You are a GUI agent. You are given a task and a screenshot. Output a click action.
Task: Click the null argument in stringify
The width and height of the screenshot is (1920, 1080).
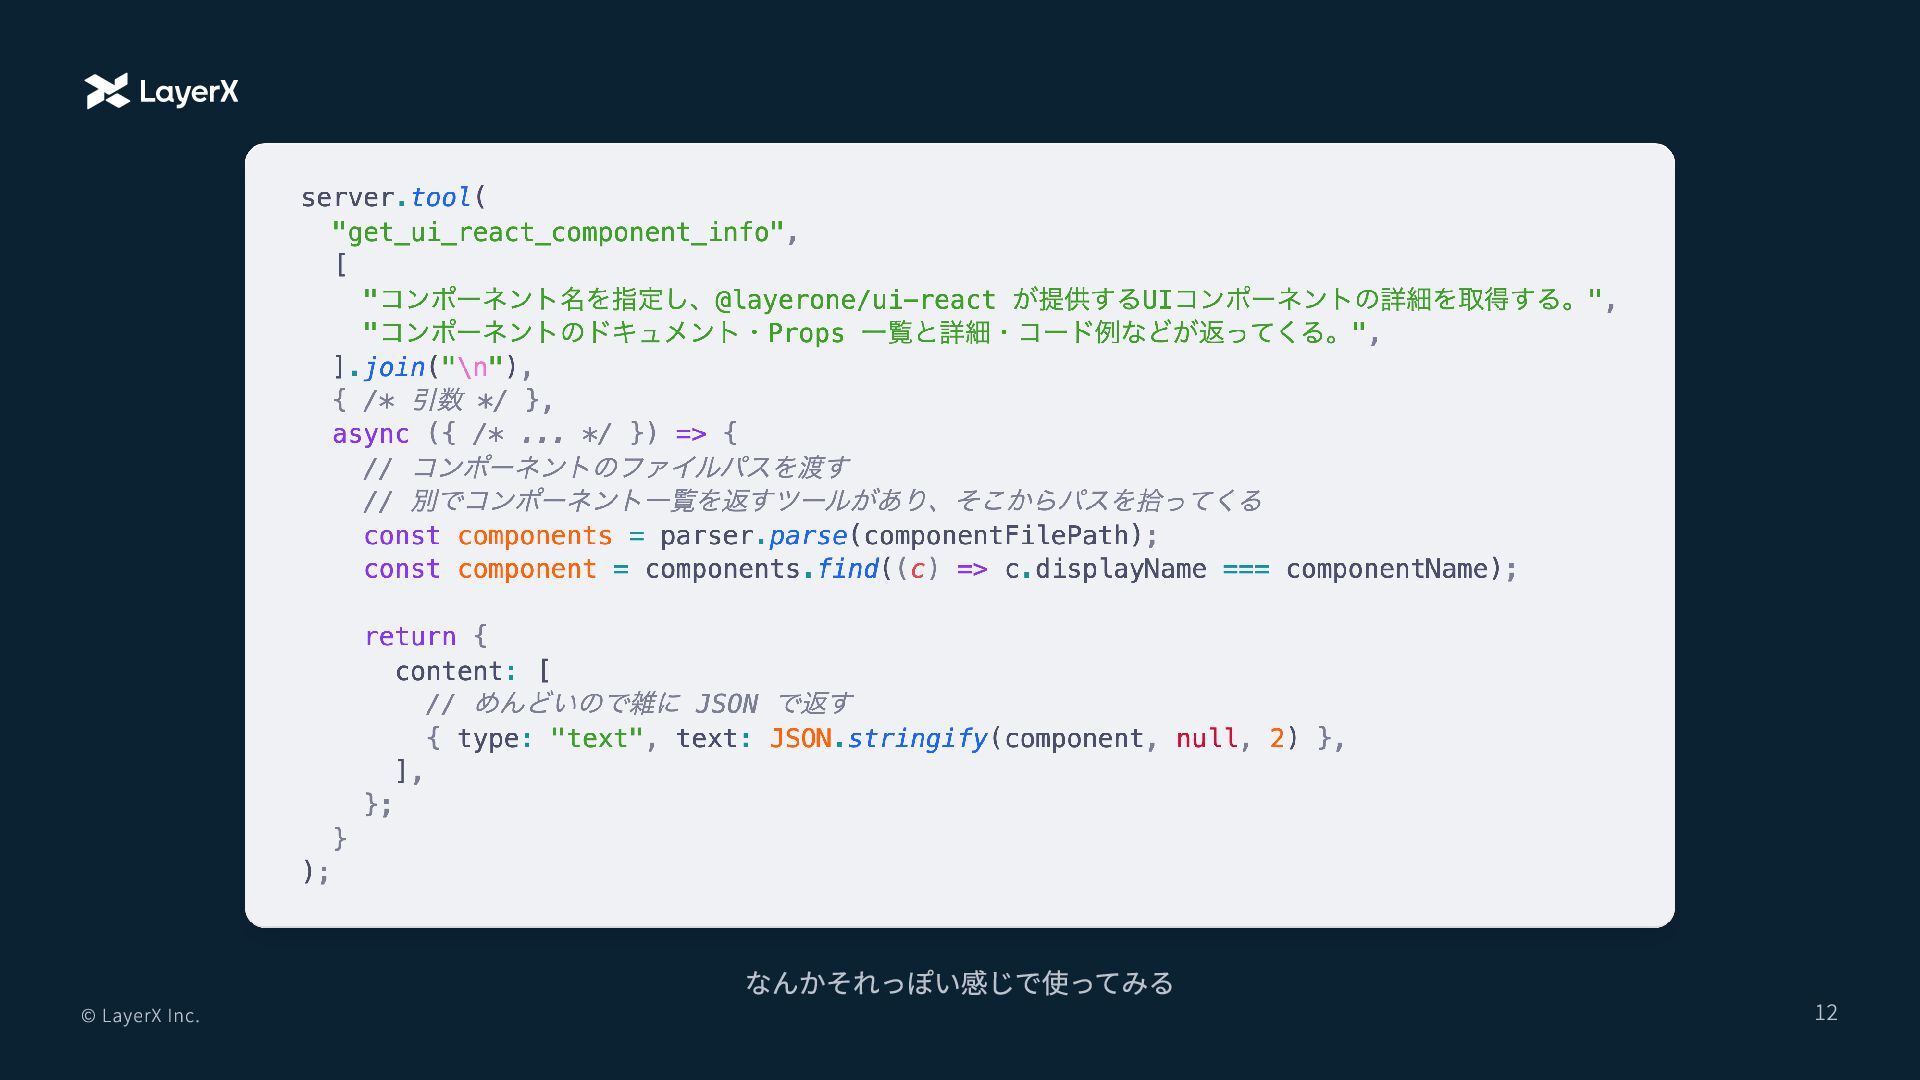[1206, 738]
